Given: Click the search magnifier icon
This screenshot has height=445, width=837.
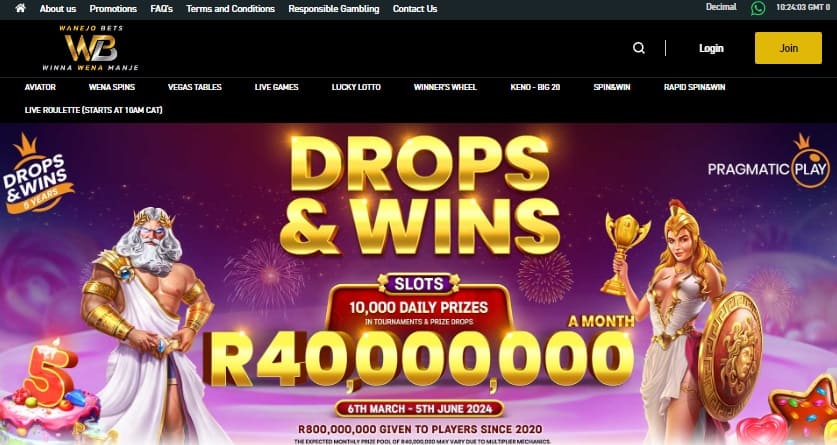Looking at the screenshot, I should 638,48.
